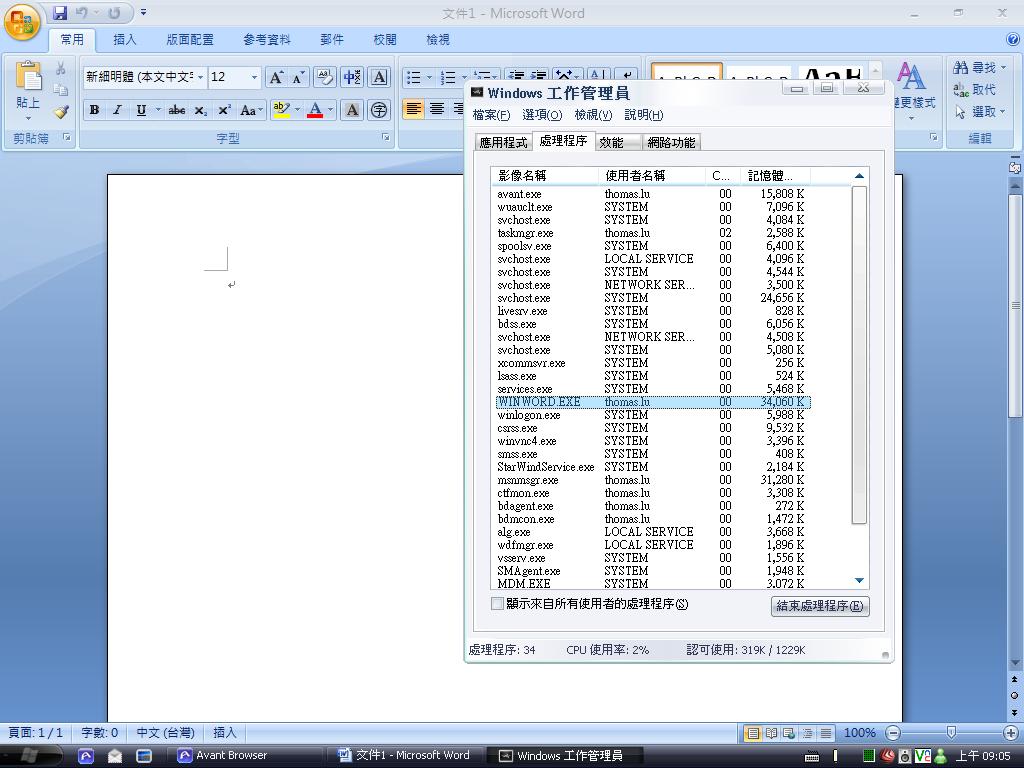Switch to the 效能 tab in Task Manager
Image resolution: width=1024 pixels, height=768 pixels.
click(611, 142)
